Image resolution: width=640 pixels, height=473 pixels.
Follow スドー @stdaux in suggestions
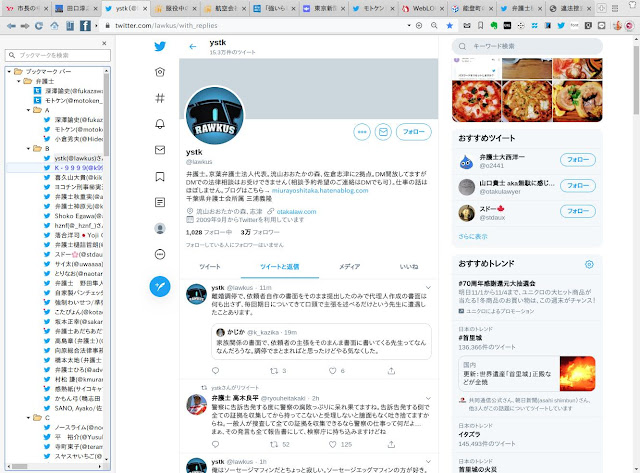(578, 211)
